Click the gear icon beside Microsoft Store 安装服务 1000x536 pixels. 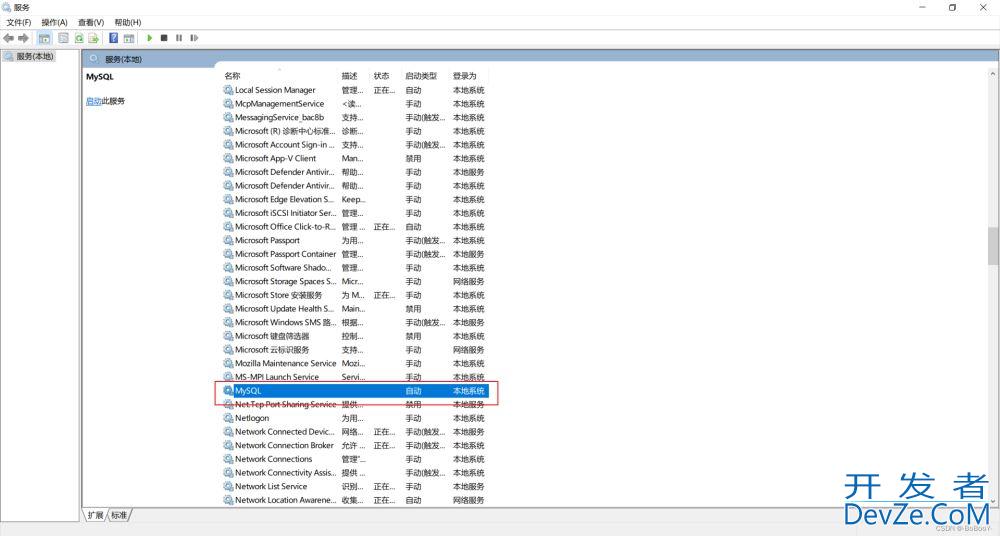pos(228,295)
